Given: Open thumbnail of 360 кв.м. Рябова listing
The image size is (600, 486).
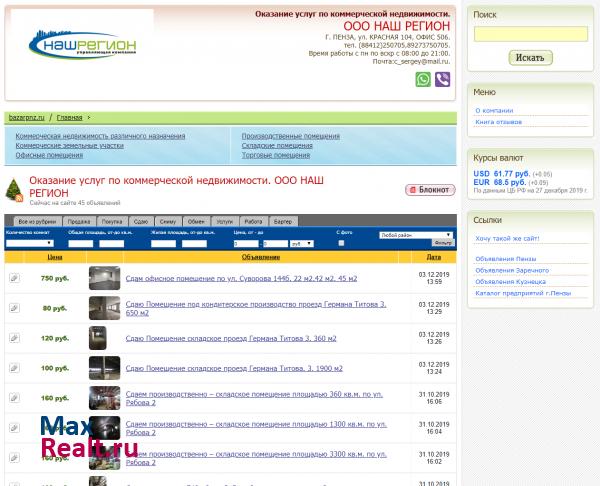Looking at the screenshot, I should pyautogui.click(x=104, y=398).
